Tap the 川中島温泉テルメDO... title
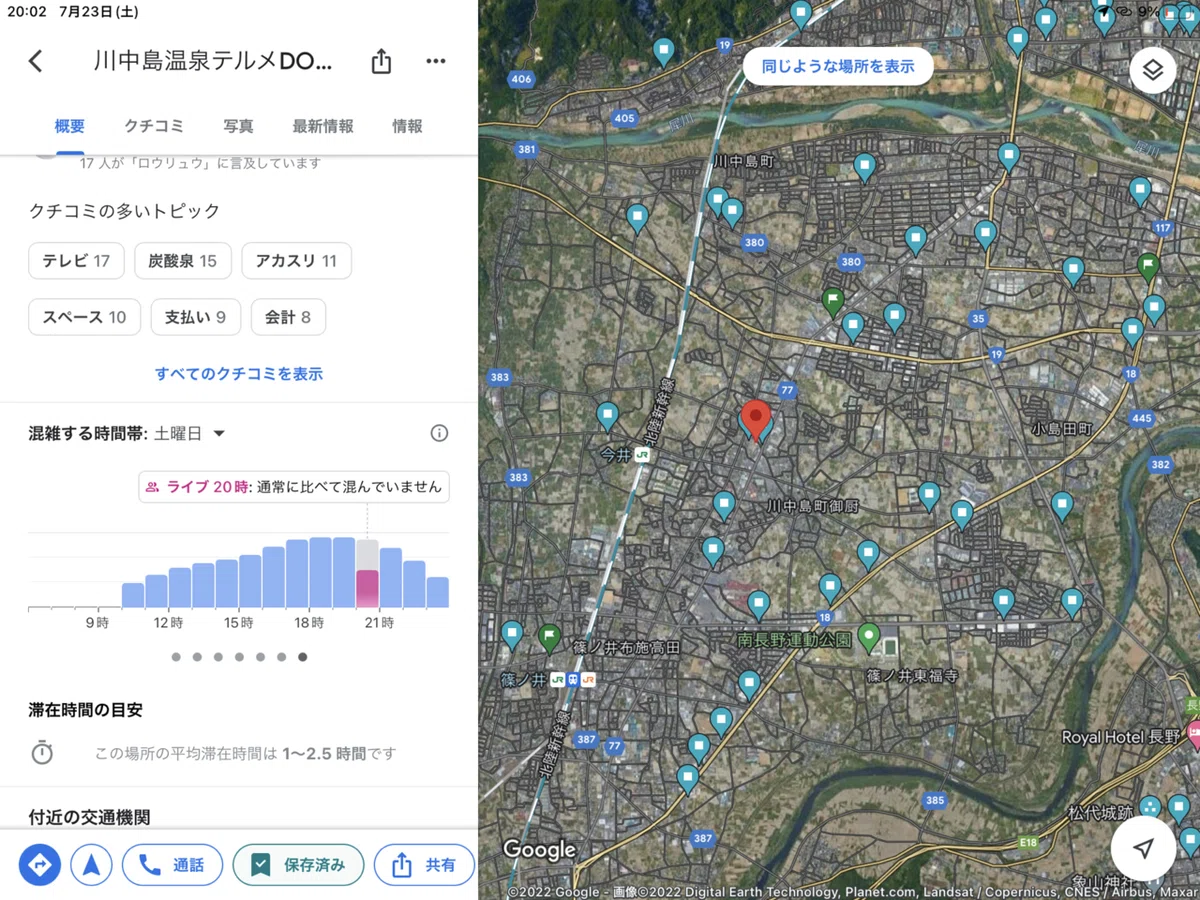 pos(213,61)
